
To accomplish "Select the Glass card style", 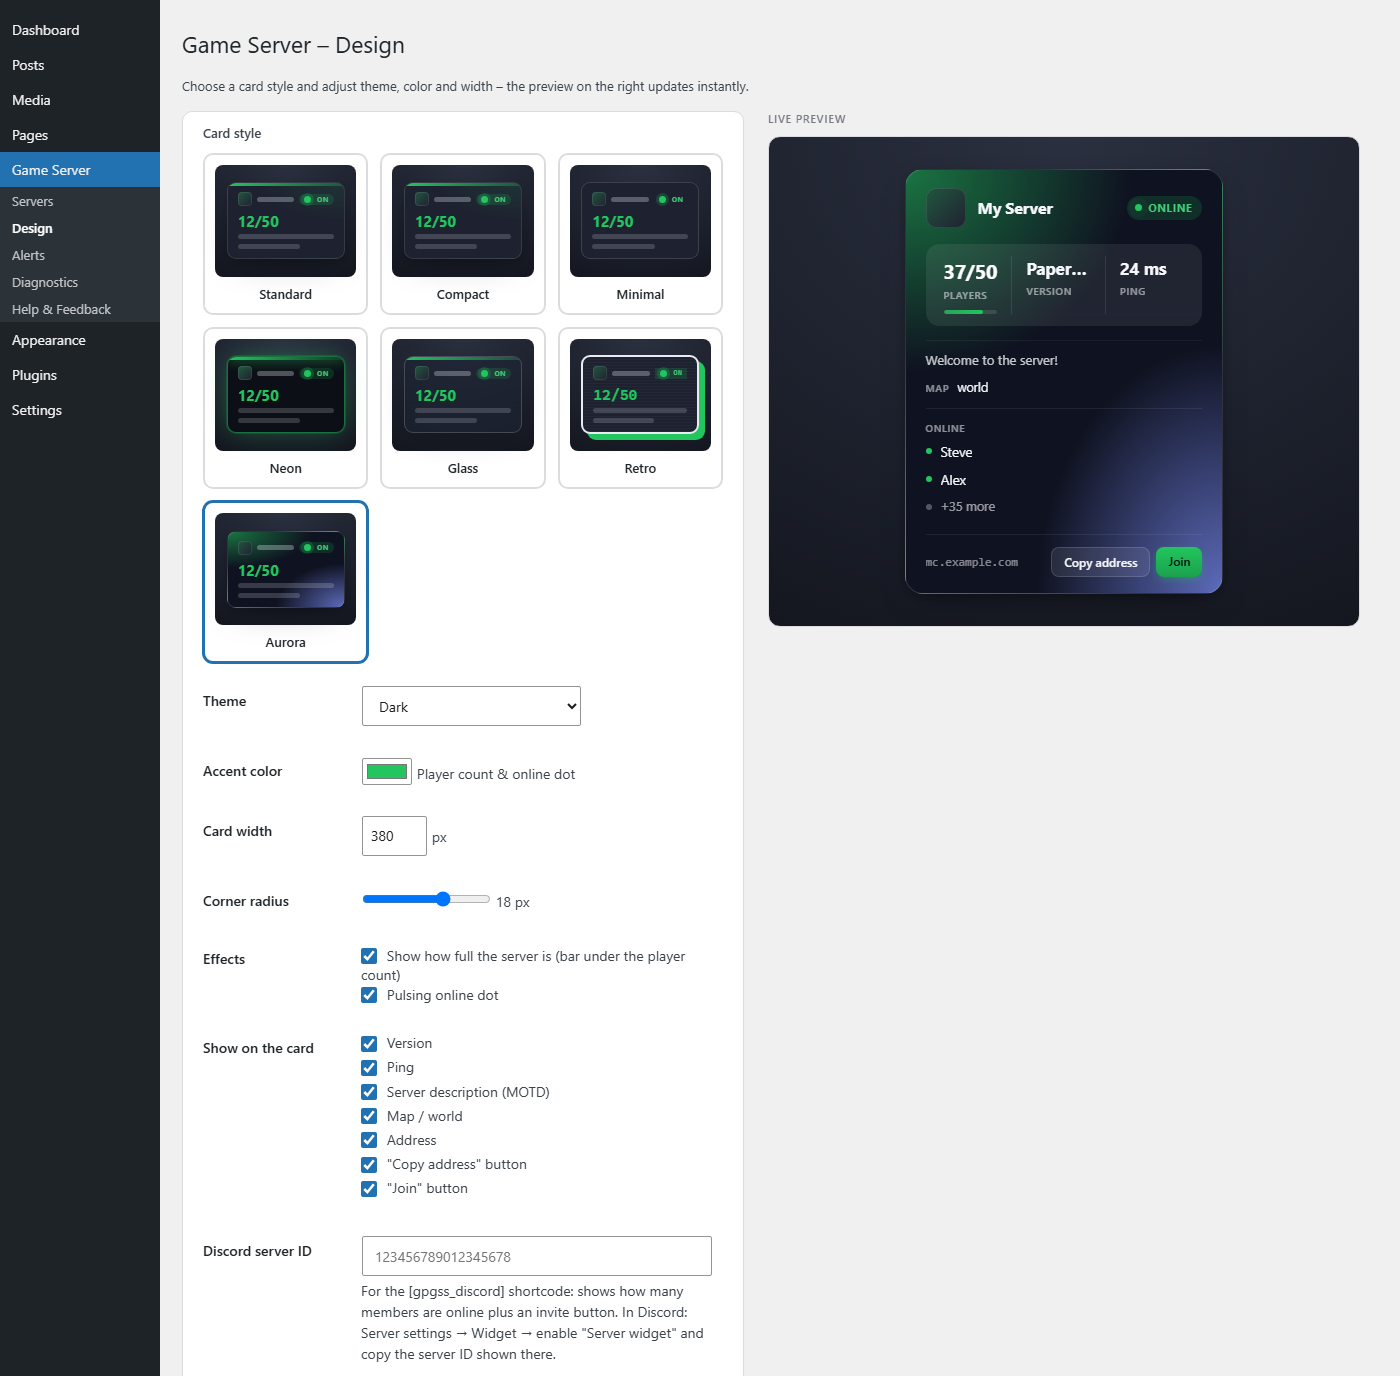I will click(x=463, y=408).
